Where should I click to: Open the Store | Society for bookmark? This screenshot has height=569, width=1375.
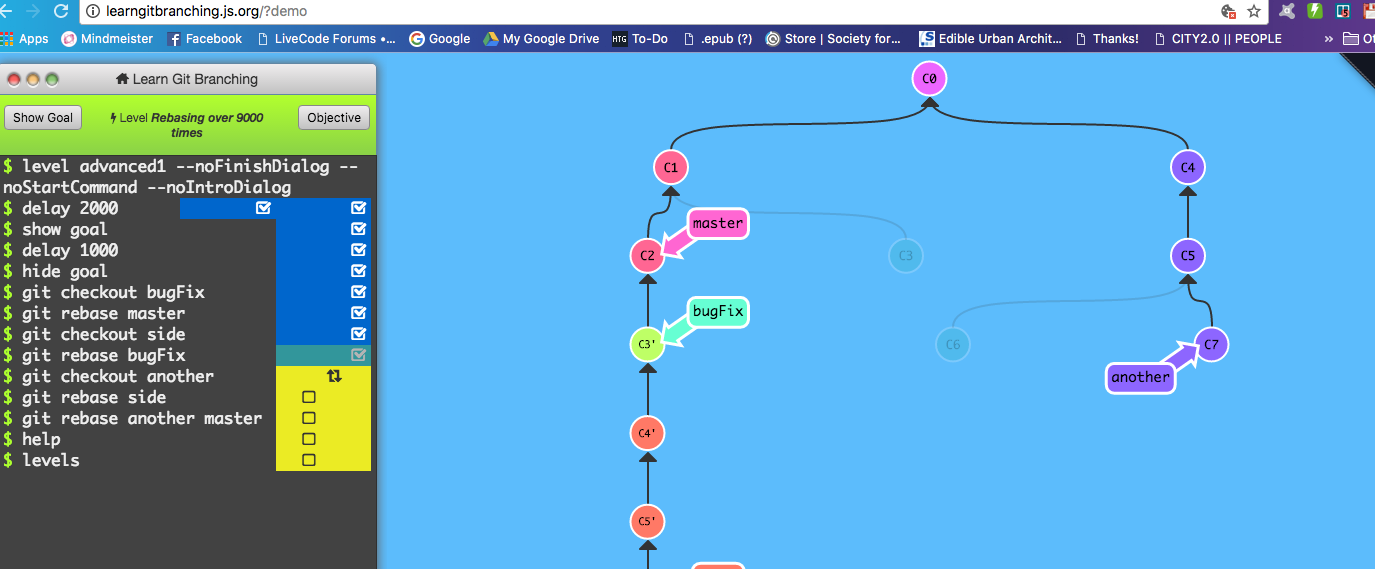pos(834,39)
